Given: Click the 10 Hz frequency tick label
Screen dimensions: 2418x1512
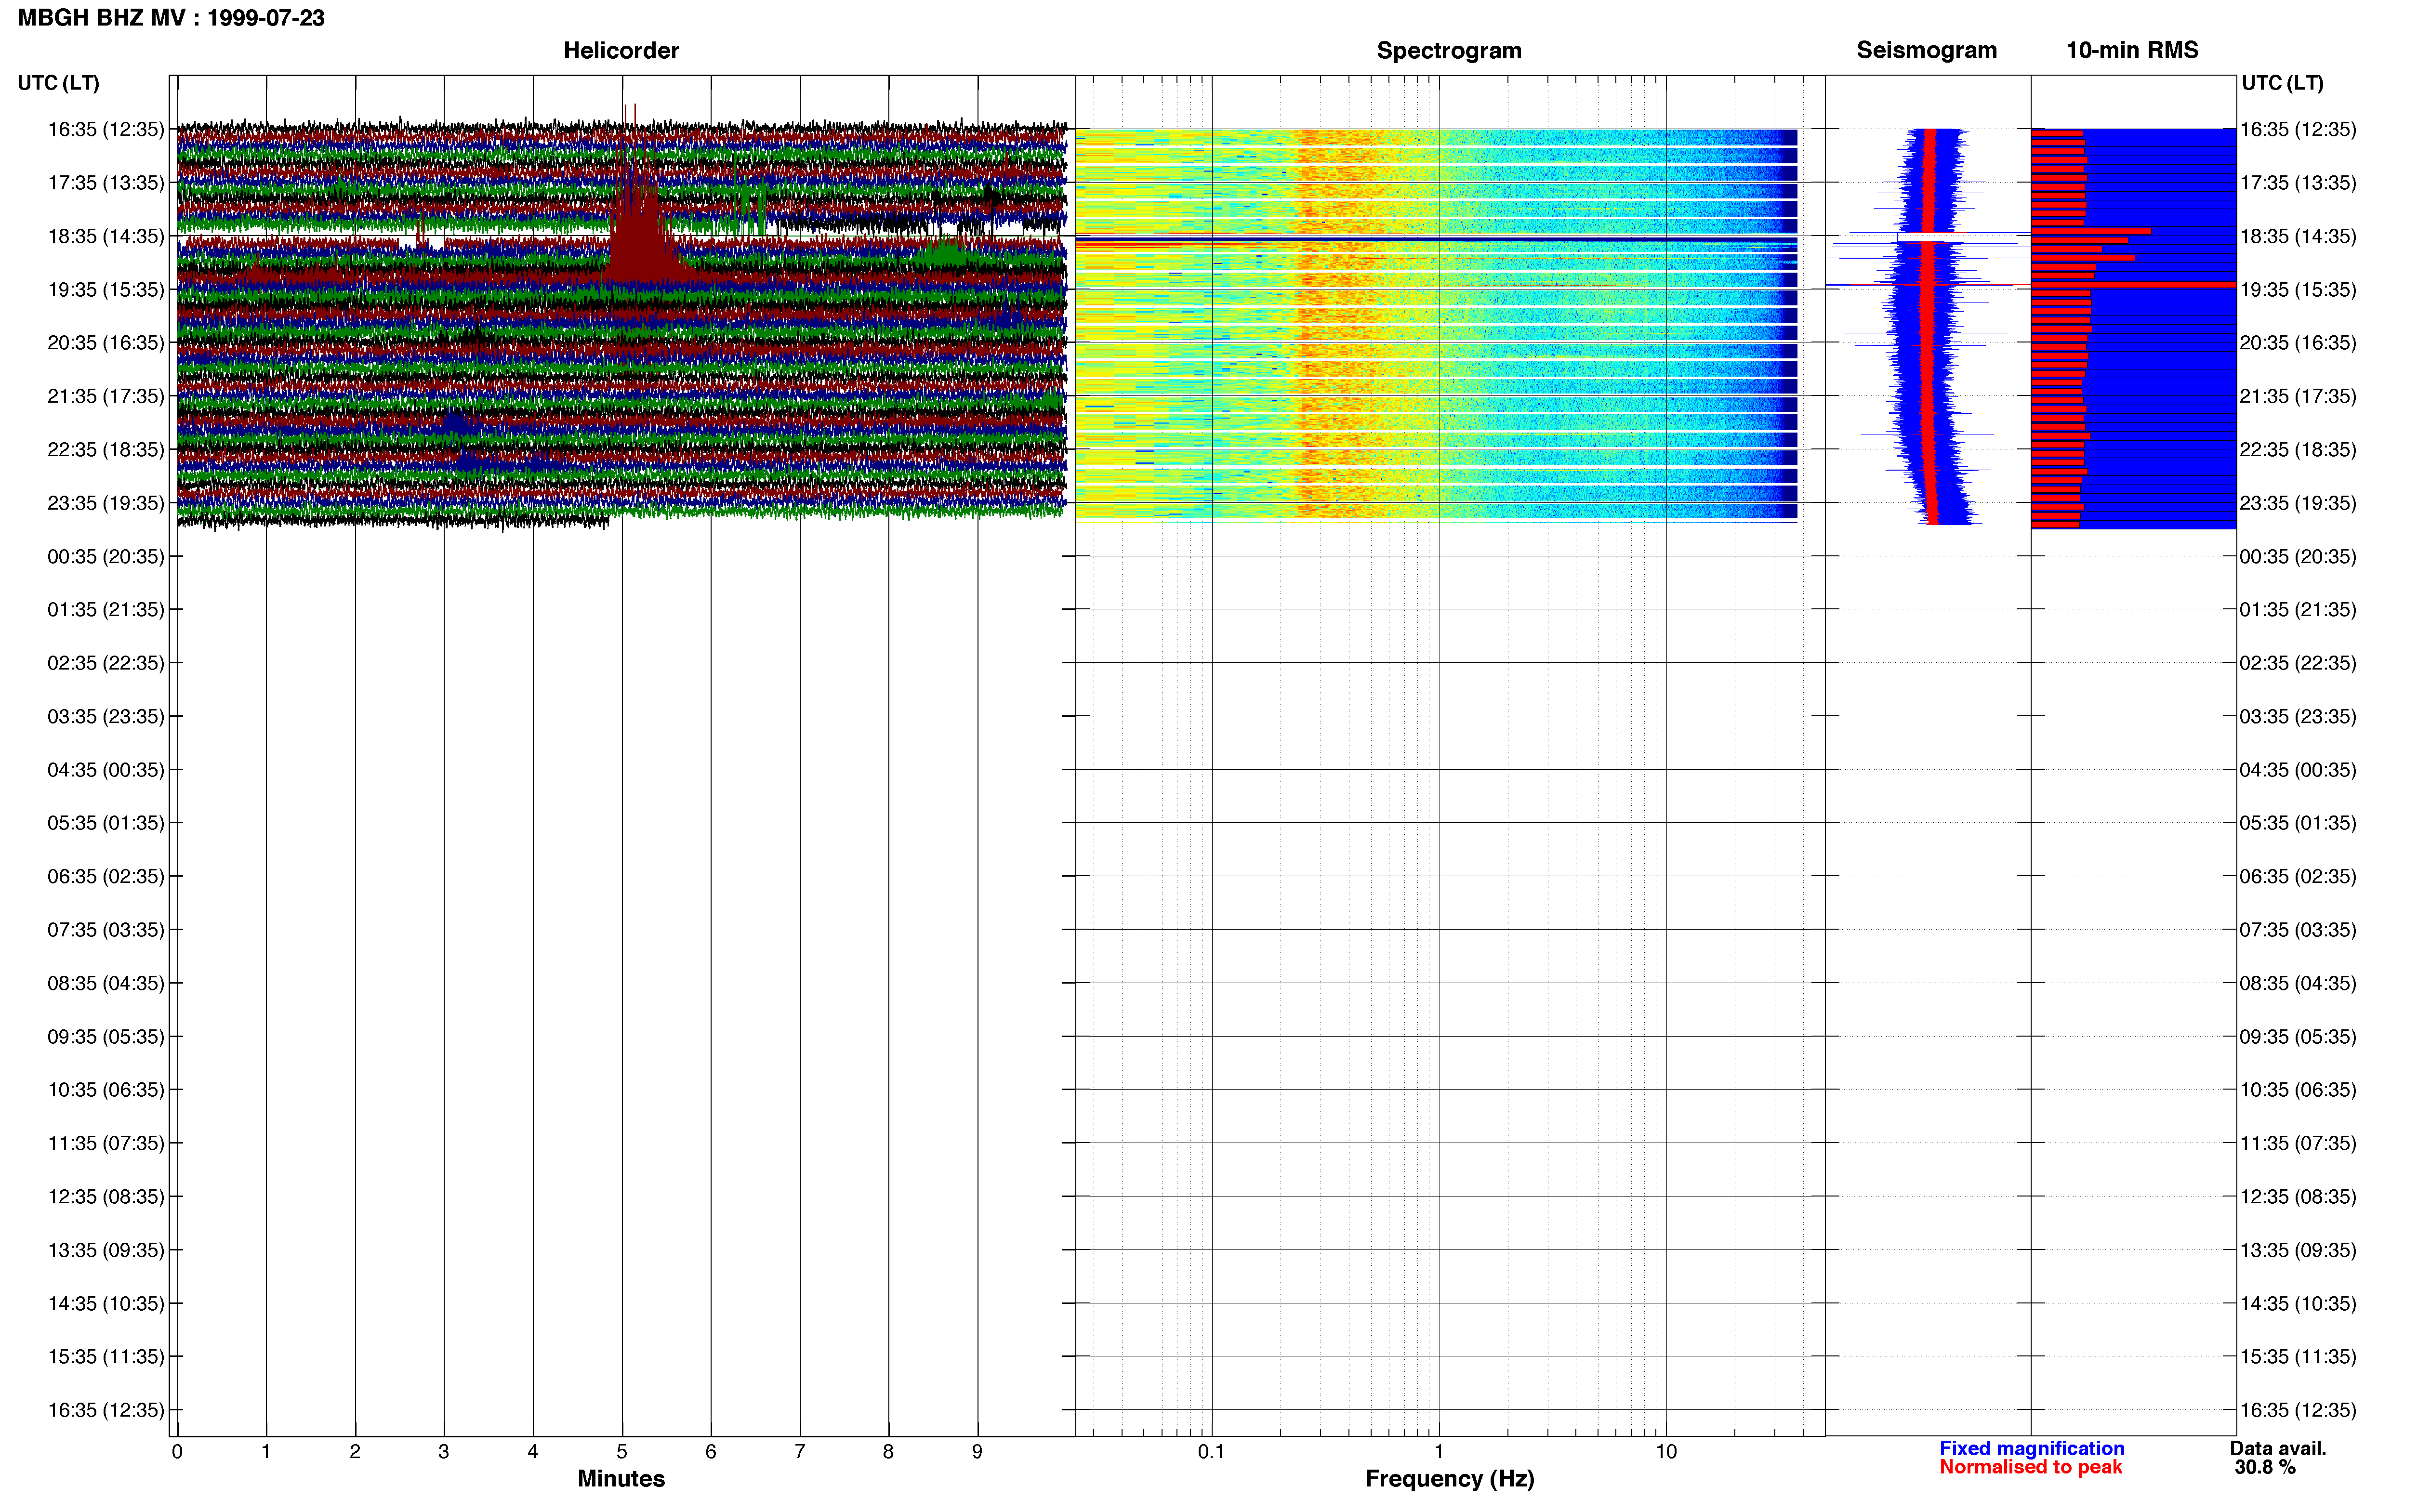Looking at the screenshot, I should pos(1666,1451).
